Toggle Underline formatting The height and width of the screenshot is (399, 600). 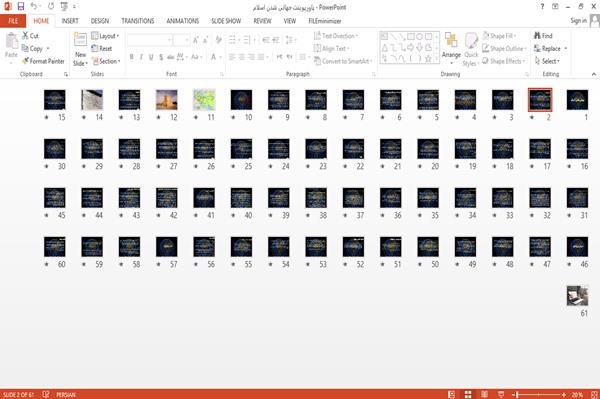(x=151, y=57)
